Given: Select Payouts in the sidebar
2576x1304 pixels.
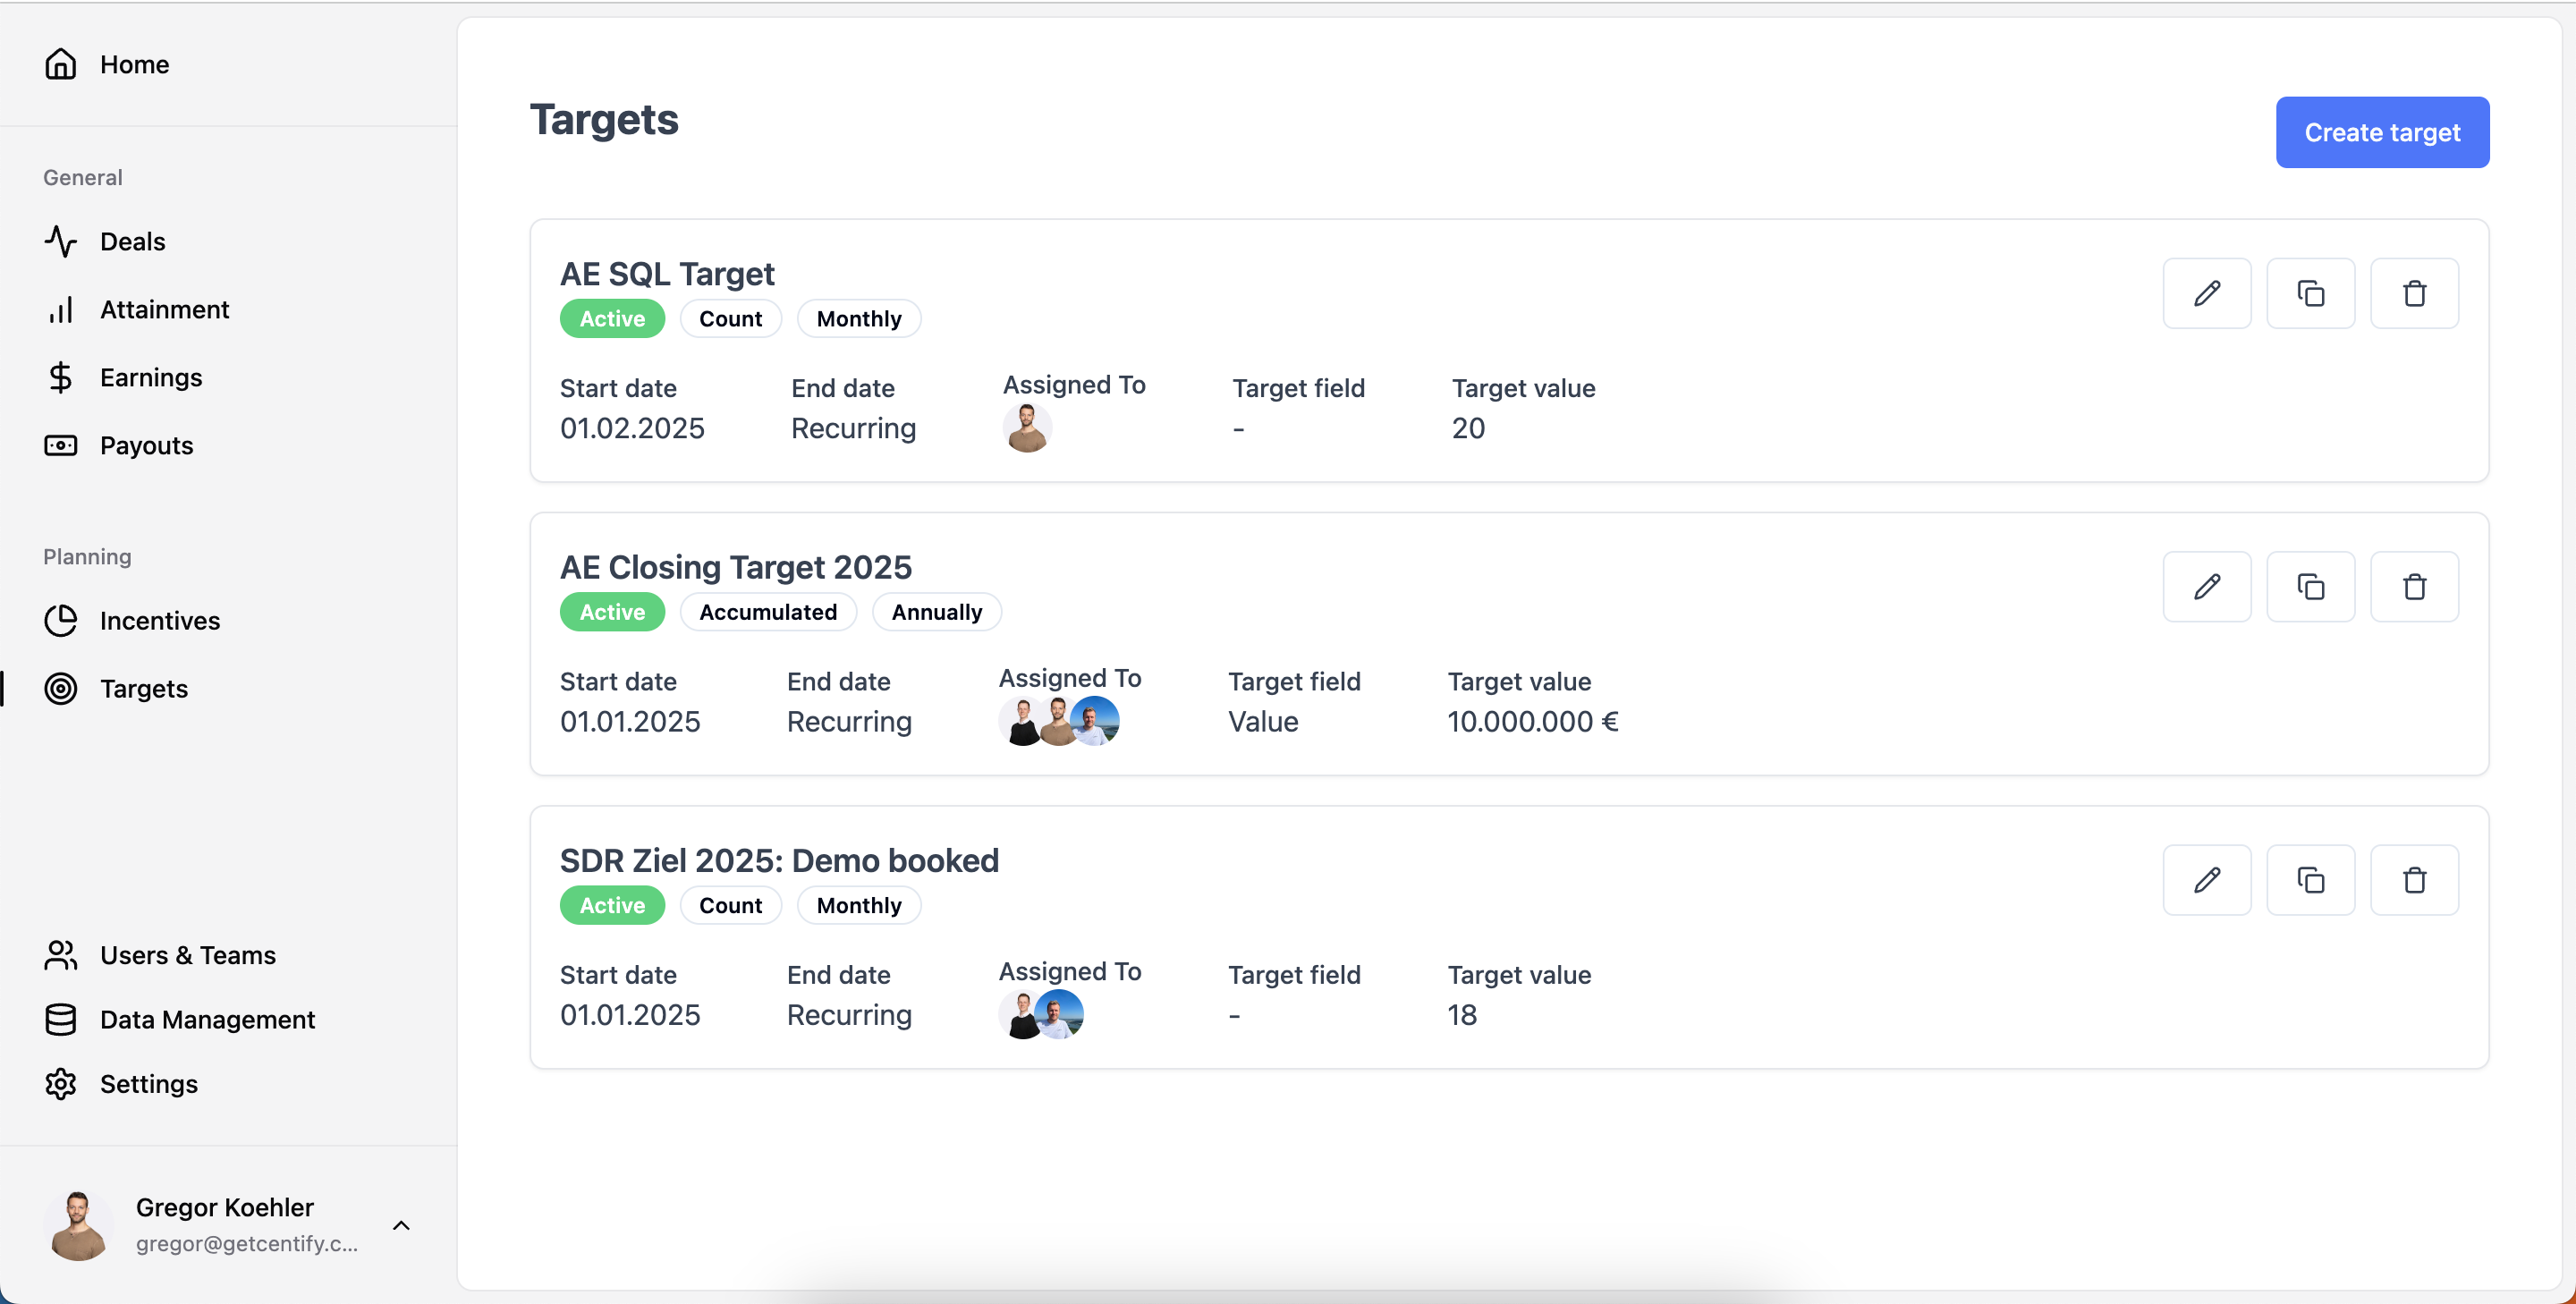Looking at the screenshot, I should click(x=146, y=445).
